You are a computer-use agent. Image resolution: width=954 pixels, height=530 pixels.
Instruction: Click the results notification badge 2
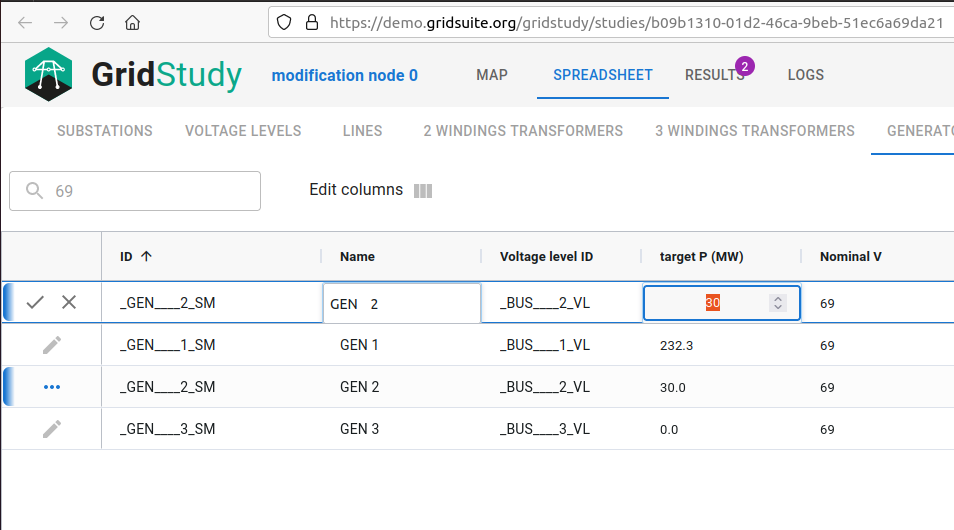(745, 67)
